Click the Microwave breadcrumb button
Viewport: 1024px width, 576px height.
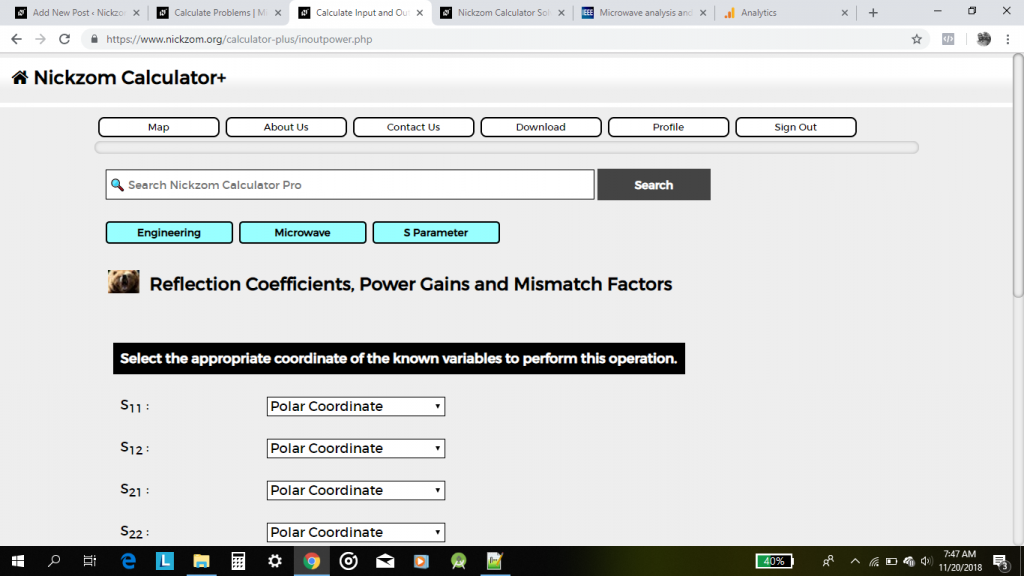point(302,232)
